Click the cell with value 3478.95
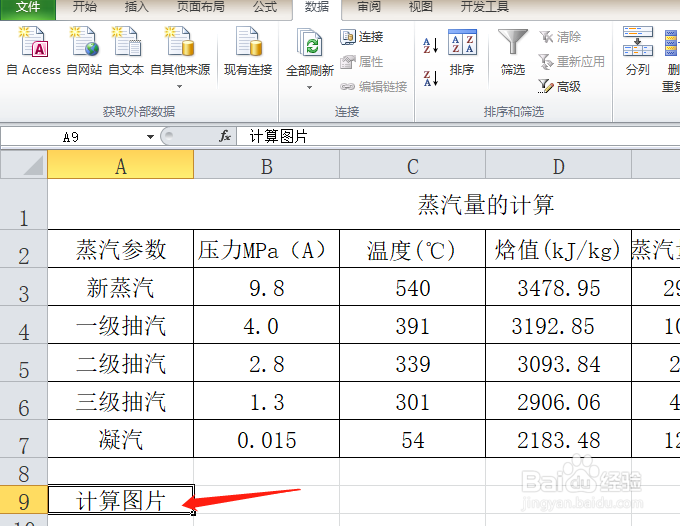680x526 pixels. click(x=559, y=287)
